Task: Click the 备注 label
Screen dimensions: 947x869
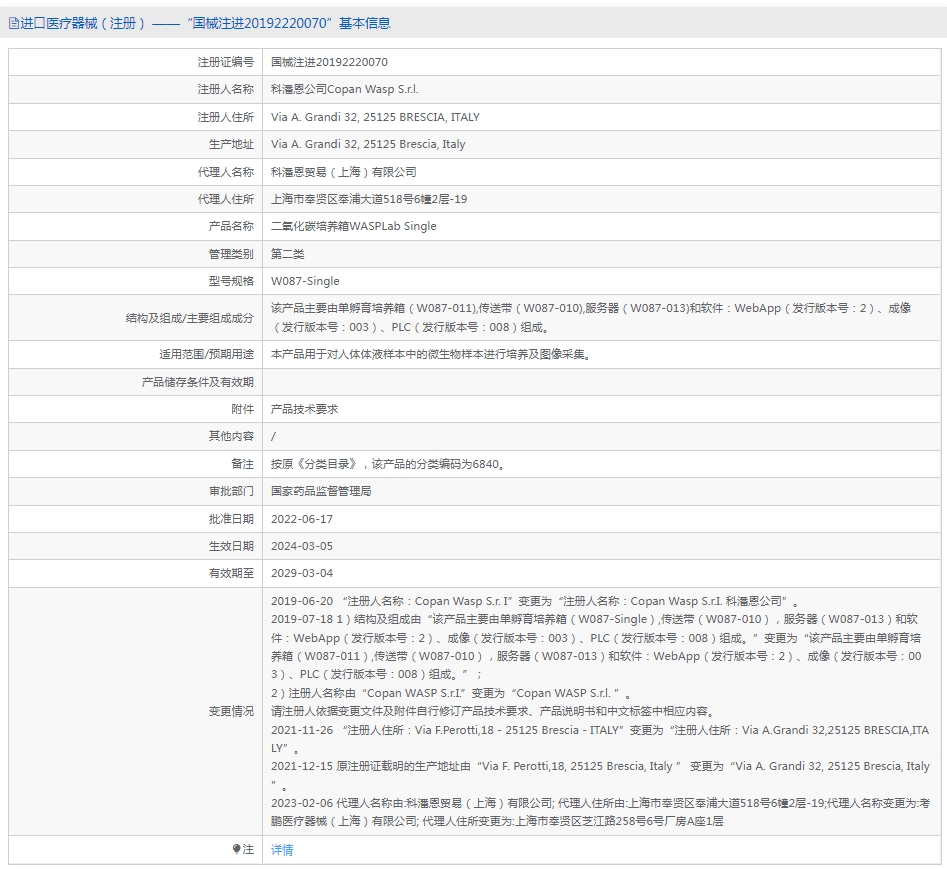Action: click(242, 464)
